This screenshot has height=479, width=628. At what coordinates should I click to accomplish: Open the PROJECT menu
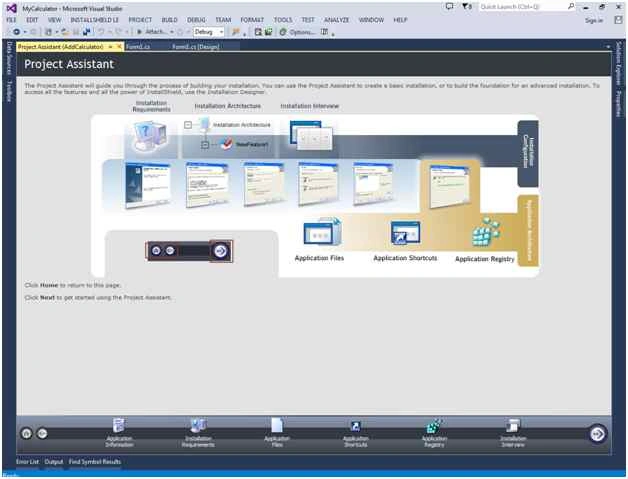pos(140,20)
